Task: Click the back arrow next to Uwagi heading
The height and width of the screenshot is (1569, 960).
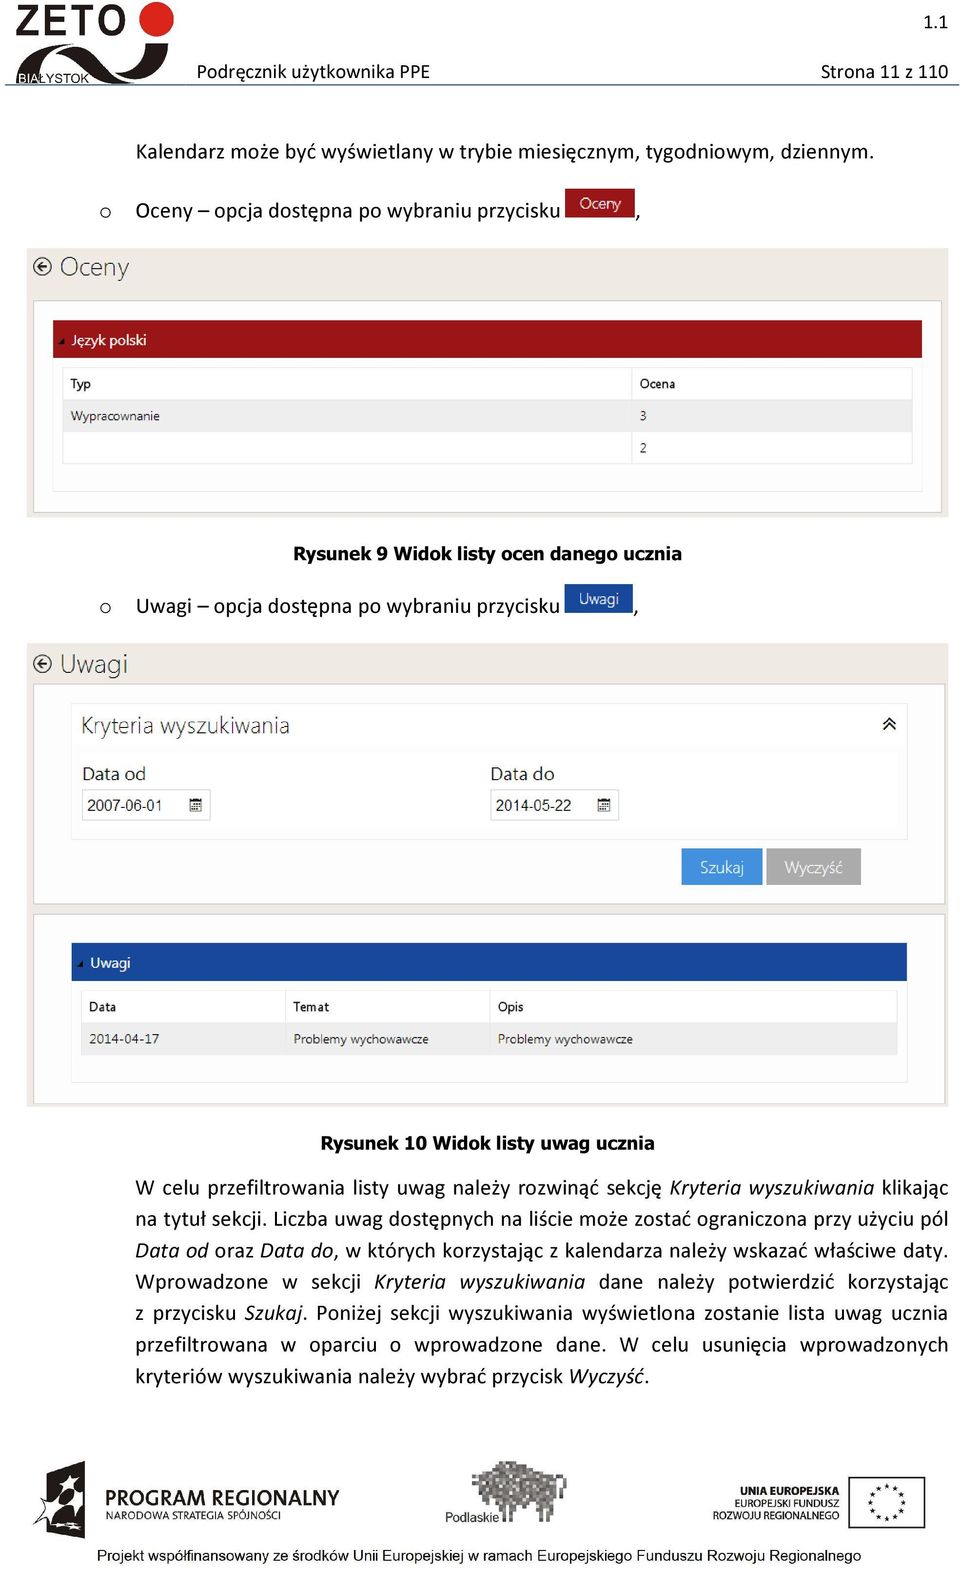Action: pyautogui.click(x=42, y=664)
